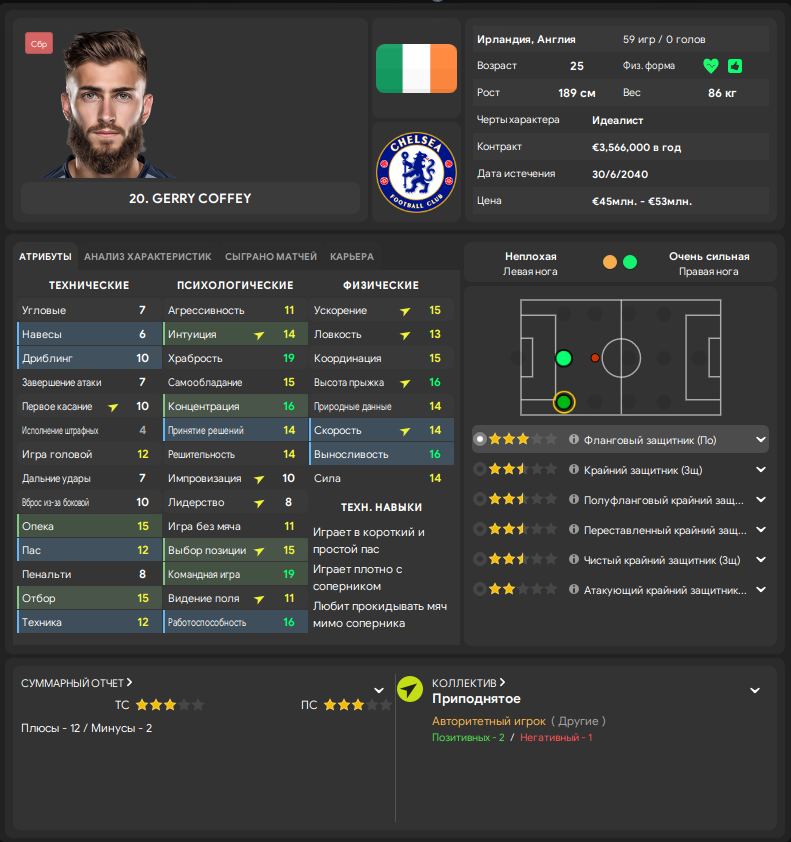This screenshot has width=791, height=842.
Task: Select Полуфланговый крайний защитник radio button
Action: (480, 499)
